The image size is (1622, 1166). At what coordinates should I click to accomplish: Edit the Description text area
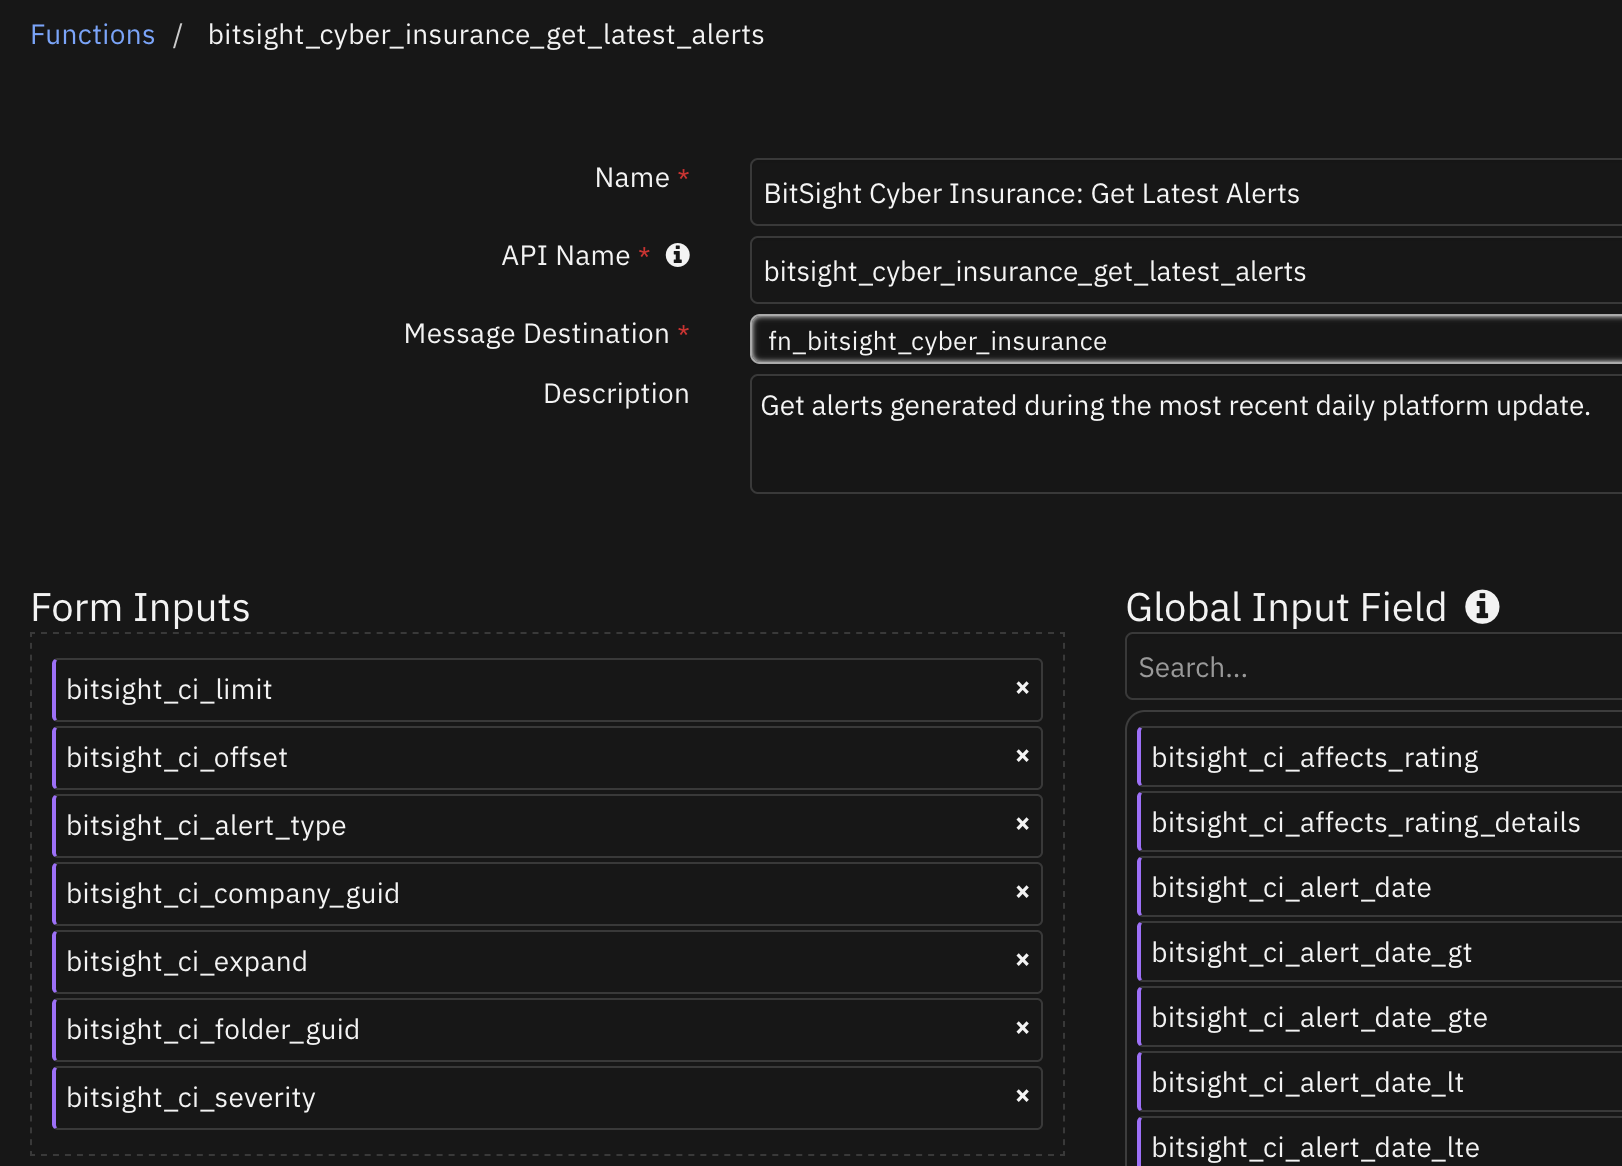click(x=1186, y=434)
